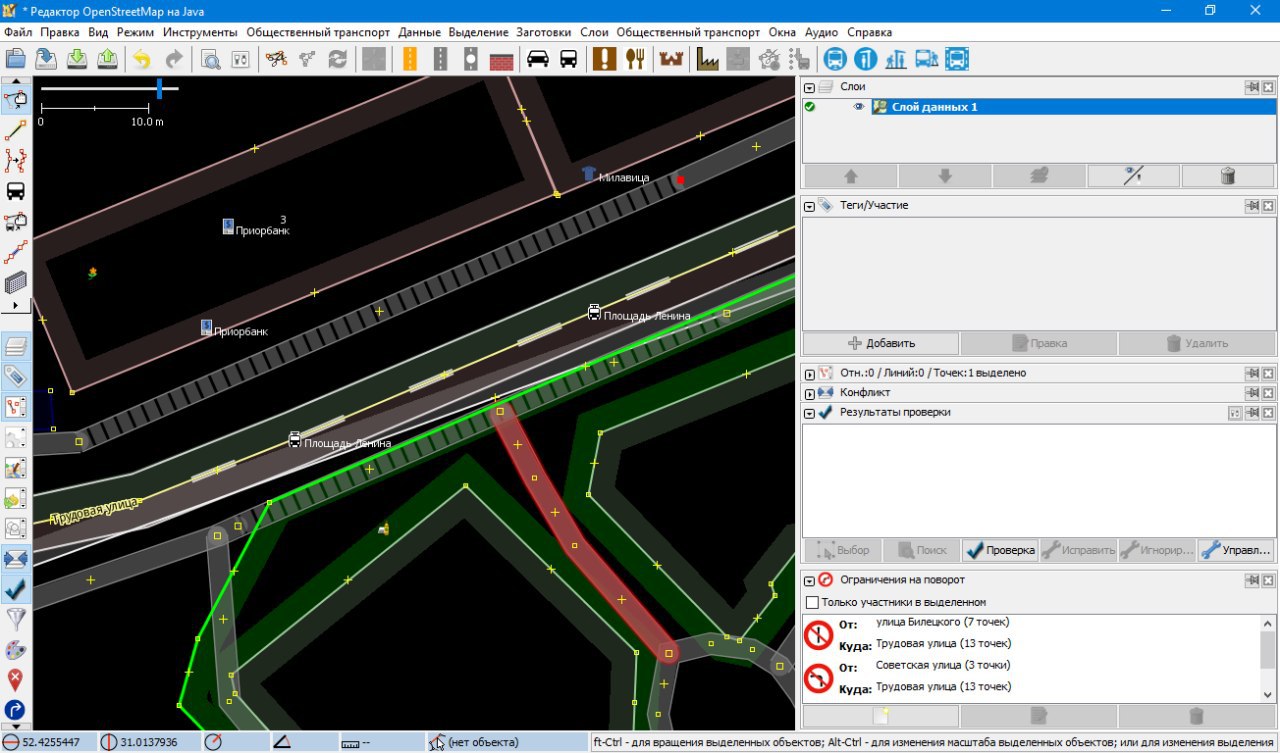Viewport: 1280px width, 753px height.
Task: Expand the Конфликт panel
Action: (x=809, y=393)
